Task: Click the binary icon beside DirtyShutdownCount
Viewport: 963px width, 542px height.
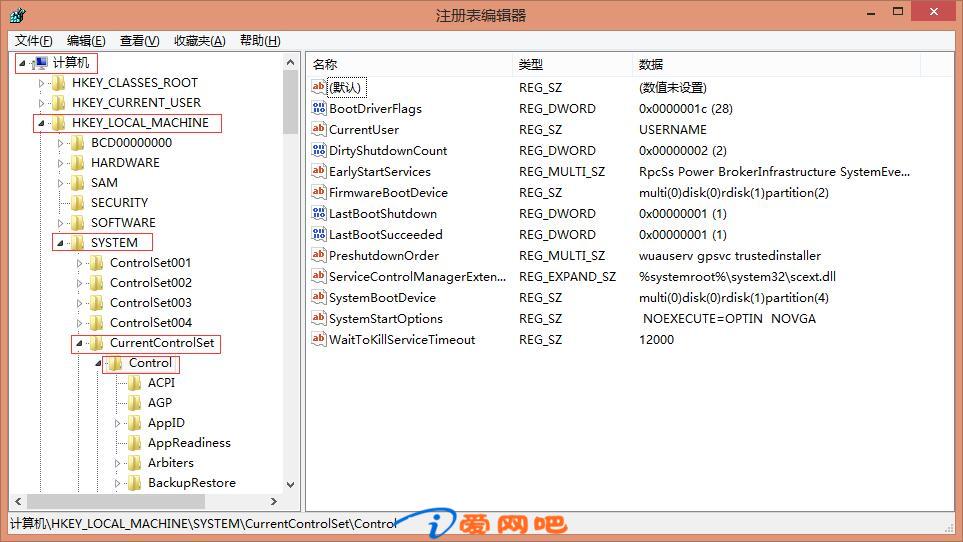Action: [x=318, y=150]
